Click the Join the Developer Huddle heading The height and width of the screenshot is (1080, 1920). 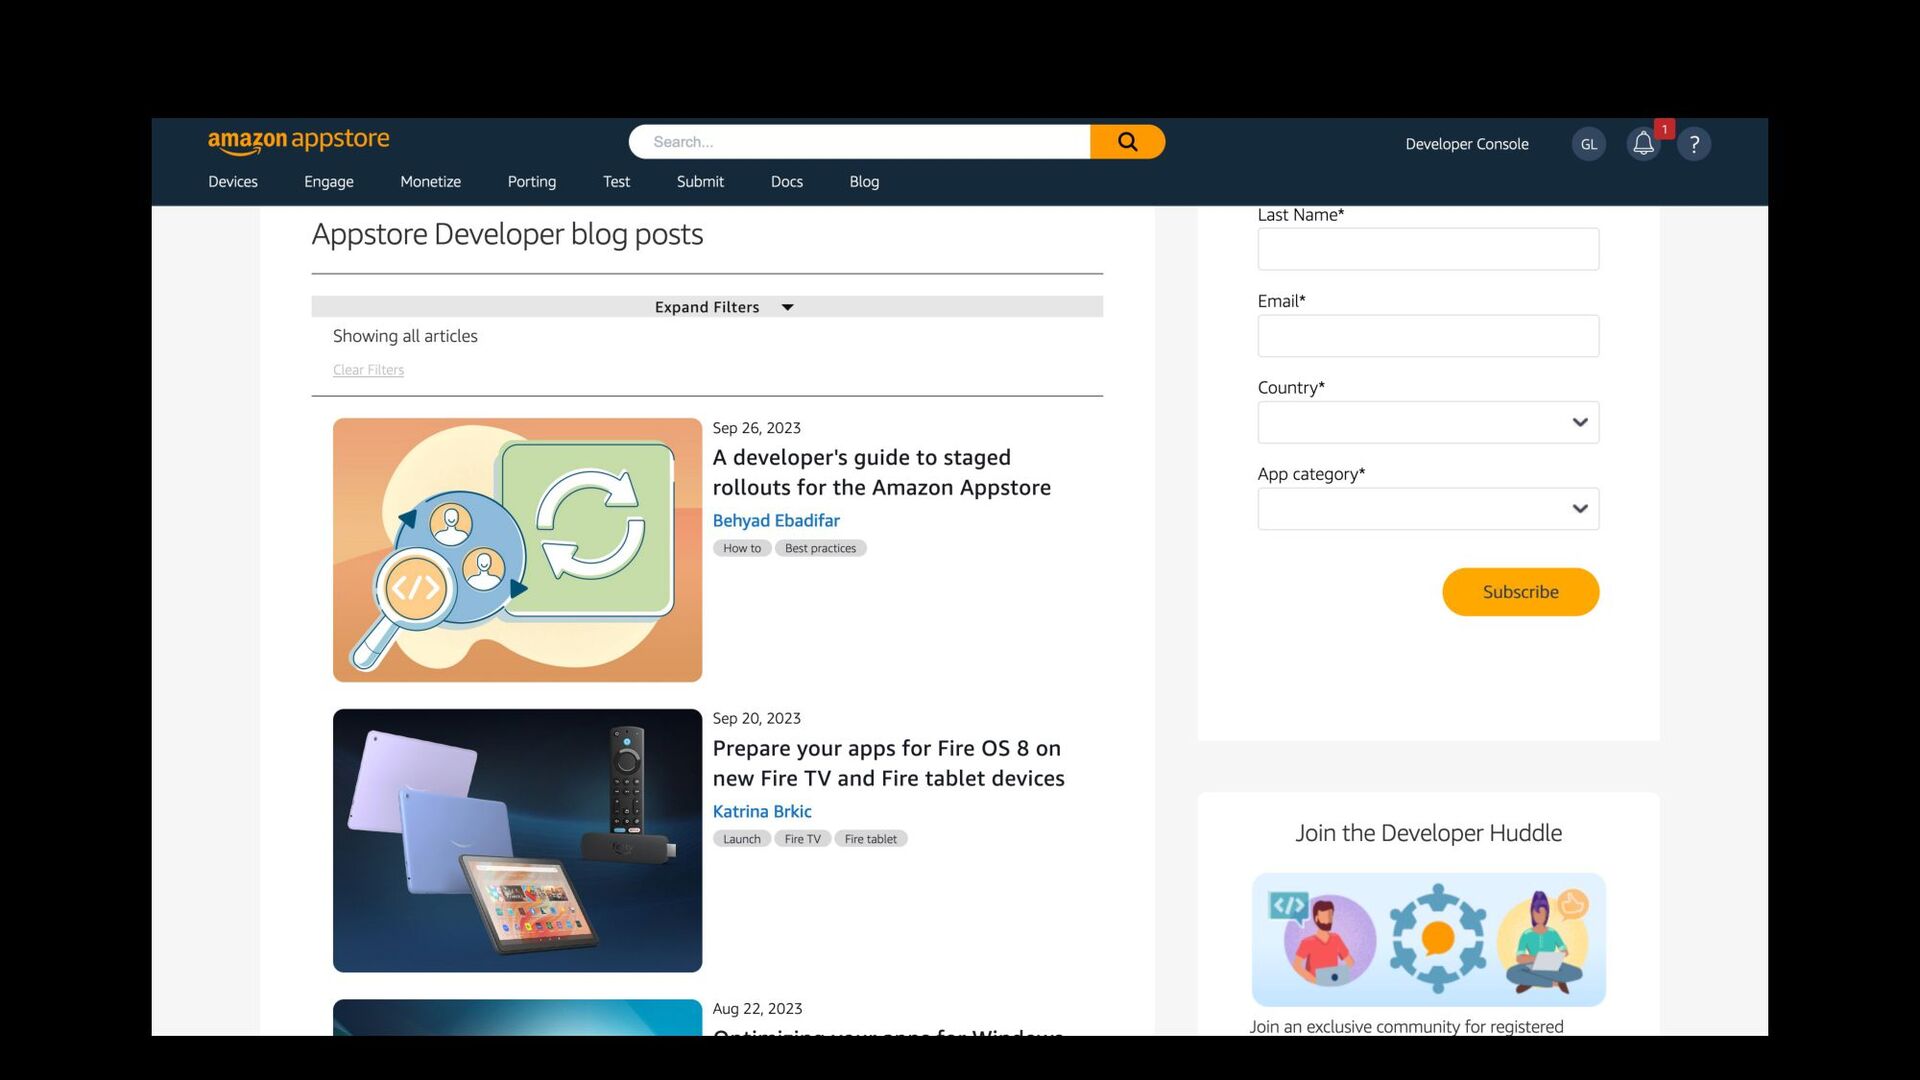pos(1428,833)
